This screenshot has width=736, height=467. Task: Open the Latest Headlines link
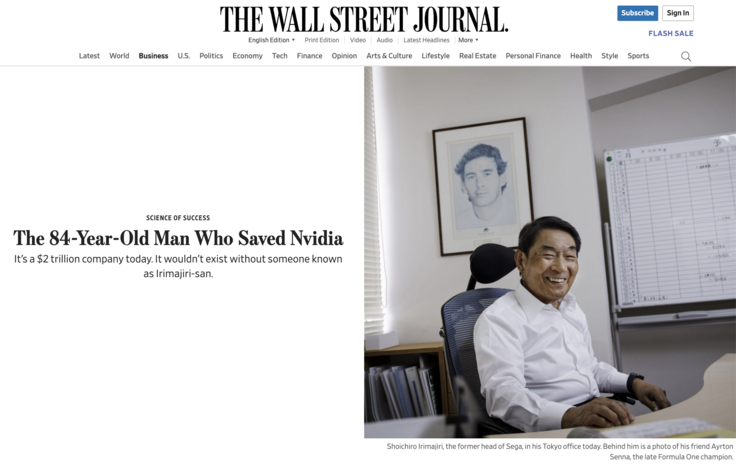click(x=426, y=40)
